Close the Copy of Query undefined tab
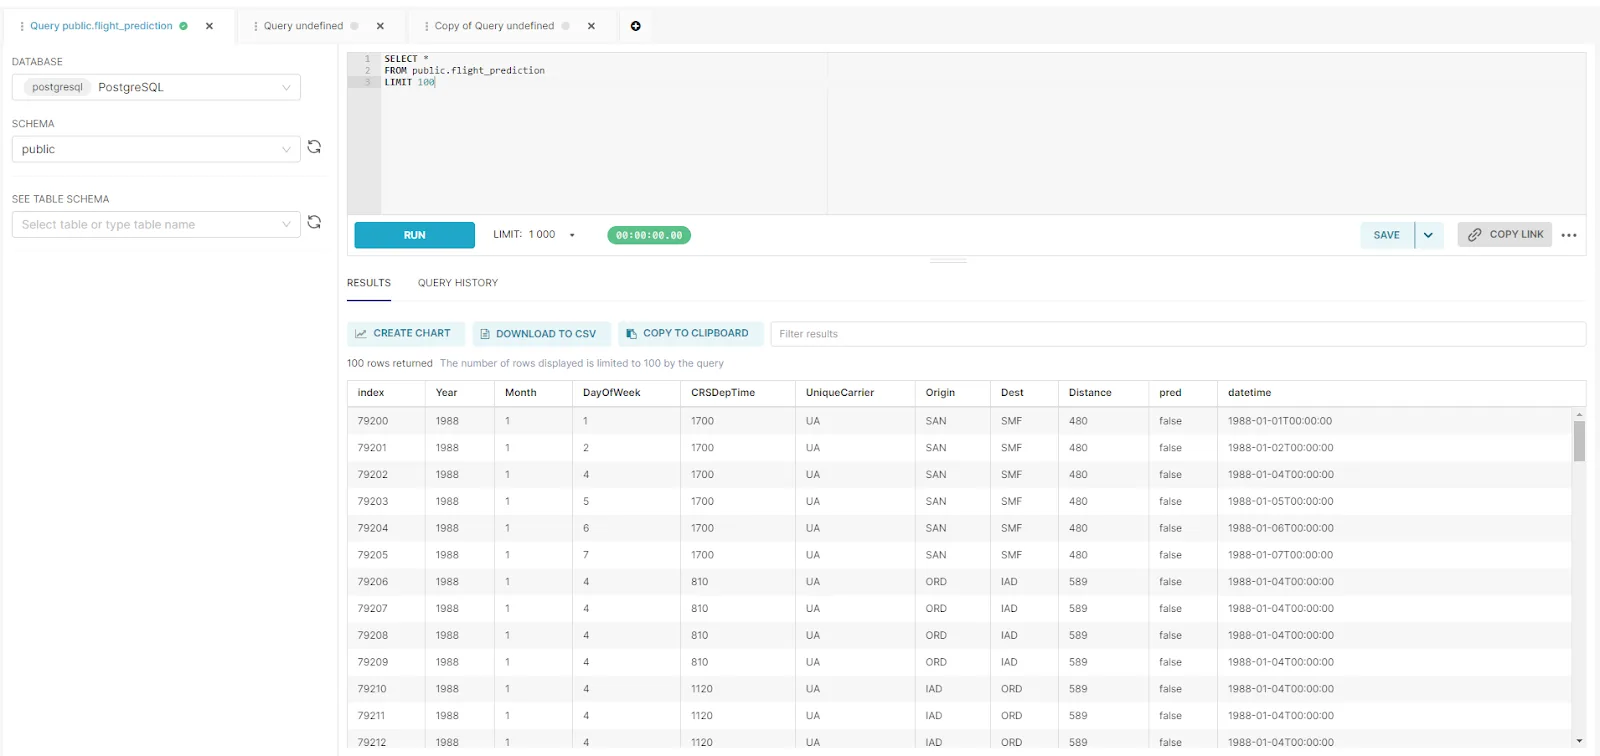 pos(591,26)
